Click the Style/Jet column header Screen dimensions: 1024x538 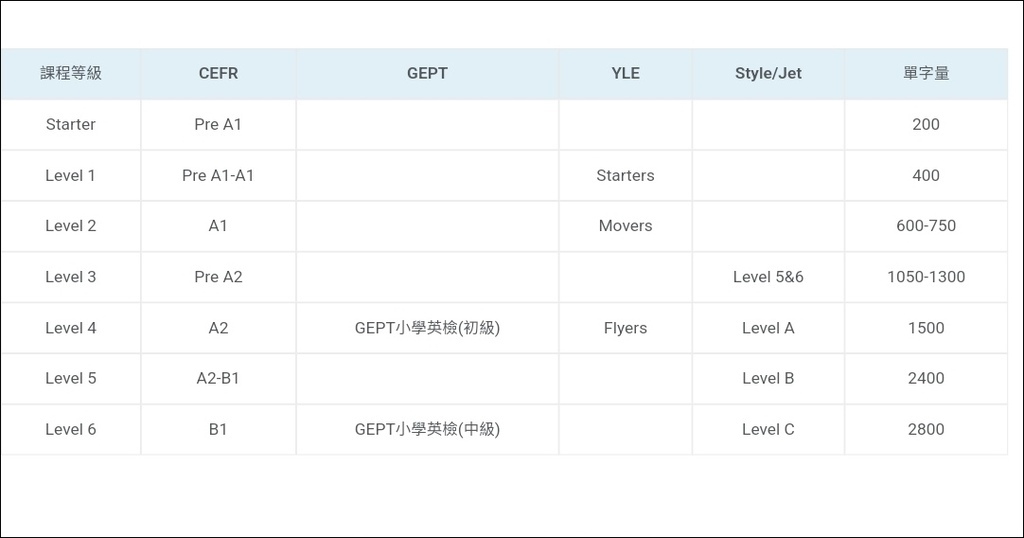tap(768, 73)
